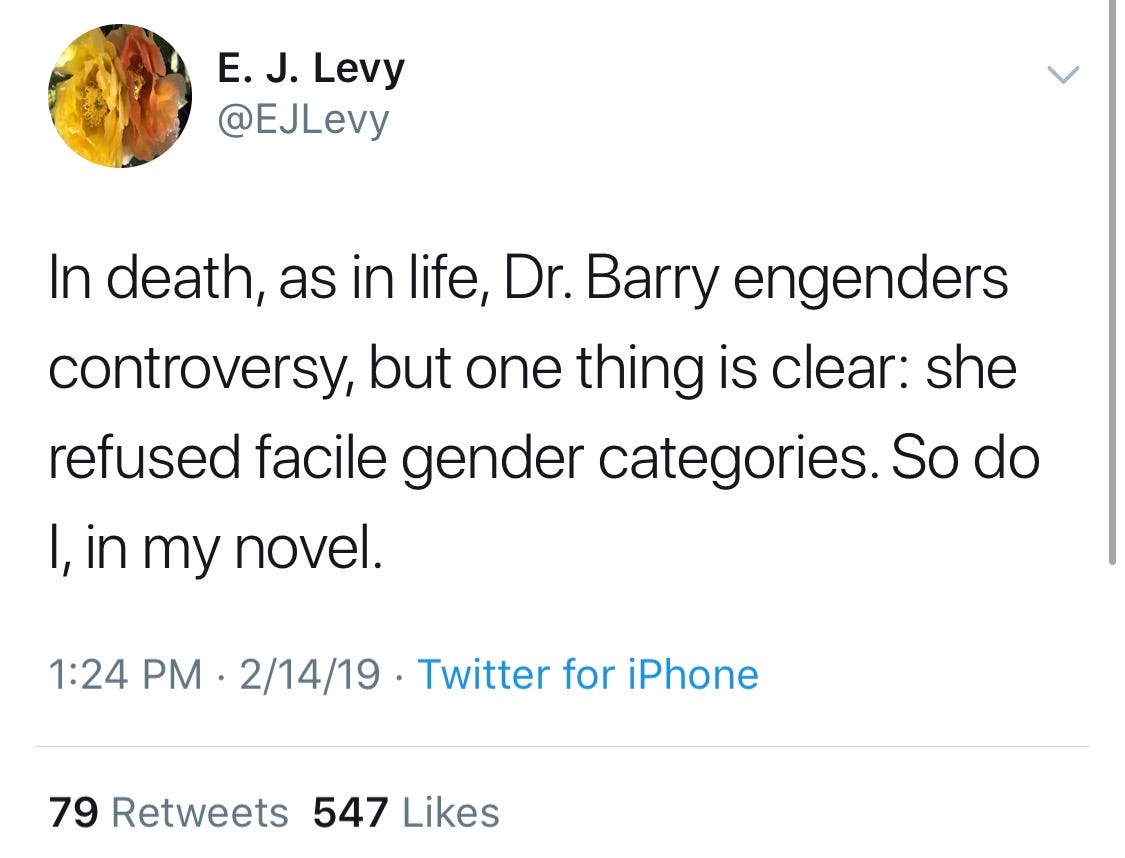Click the number 79 retweet count

click(74, 812)
